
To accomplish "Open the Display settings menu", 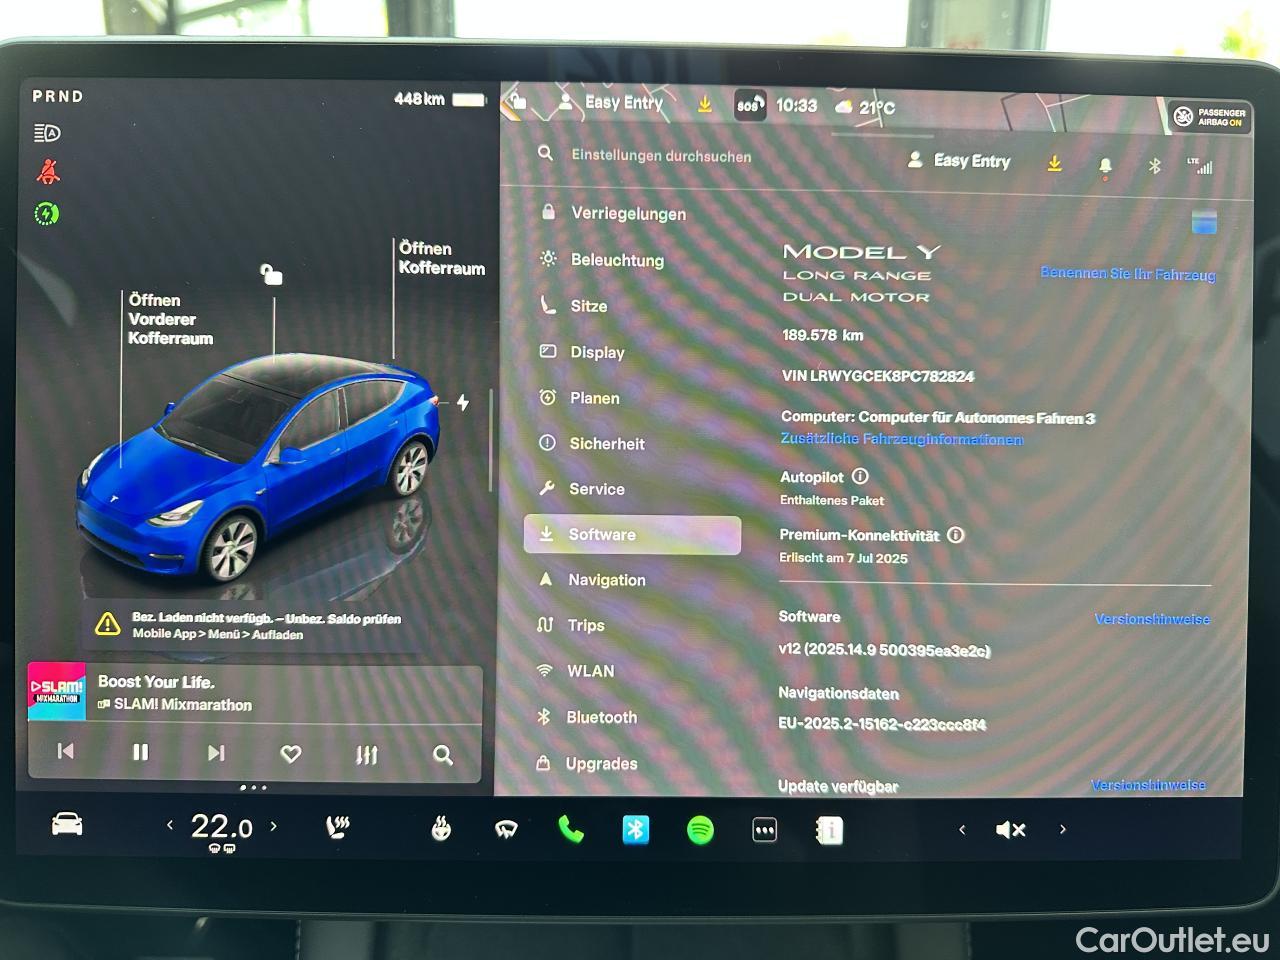I will pyautogui.click(x=582, y=351).
